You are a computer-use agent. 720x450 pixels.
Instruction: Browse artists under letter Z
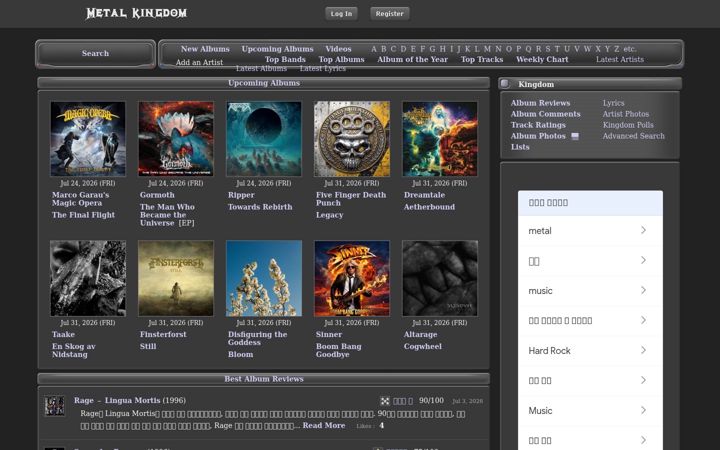(x=616, y=49)
